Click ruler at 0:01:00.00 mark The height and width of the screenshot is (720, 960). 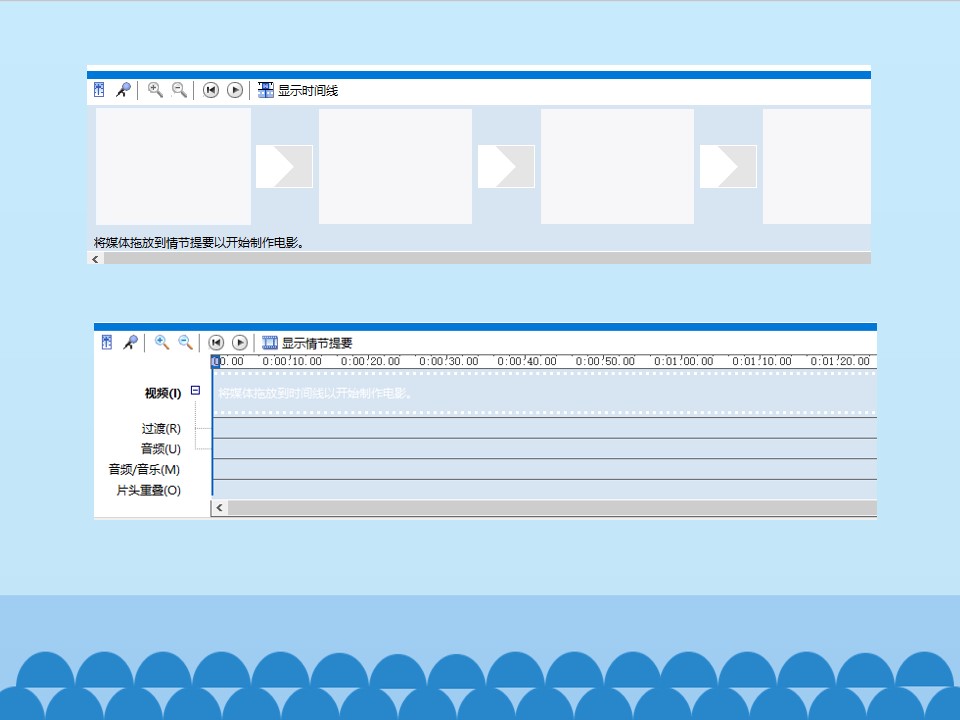(x=684, y=361)
